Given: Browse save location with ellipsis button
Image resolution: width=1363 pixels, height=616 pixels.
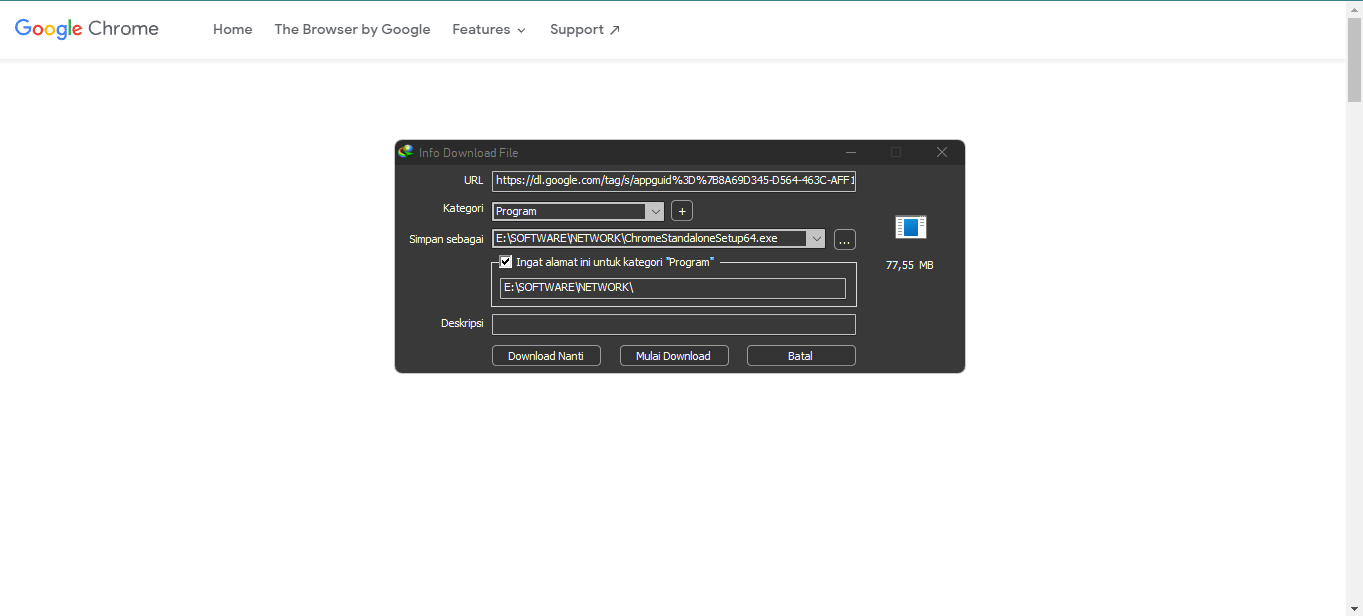Looking at the screenshot, I should (845, 239).
